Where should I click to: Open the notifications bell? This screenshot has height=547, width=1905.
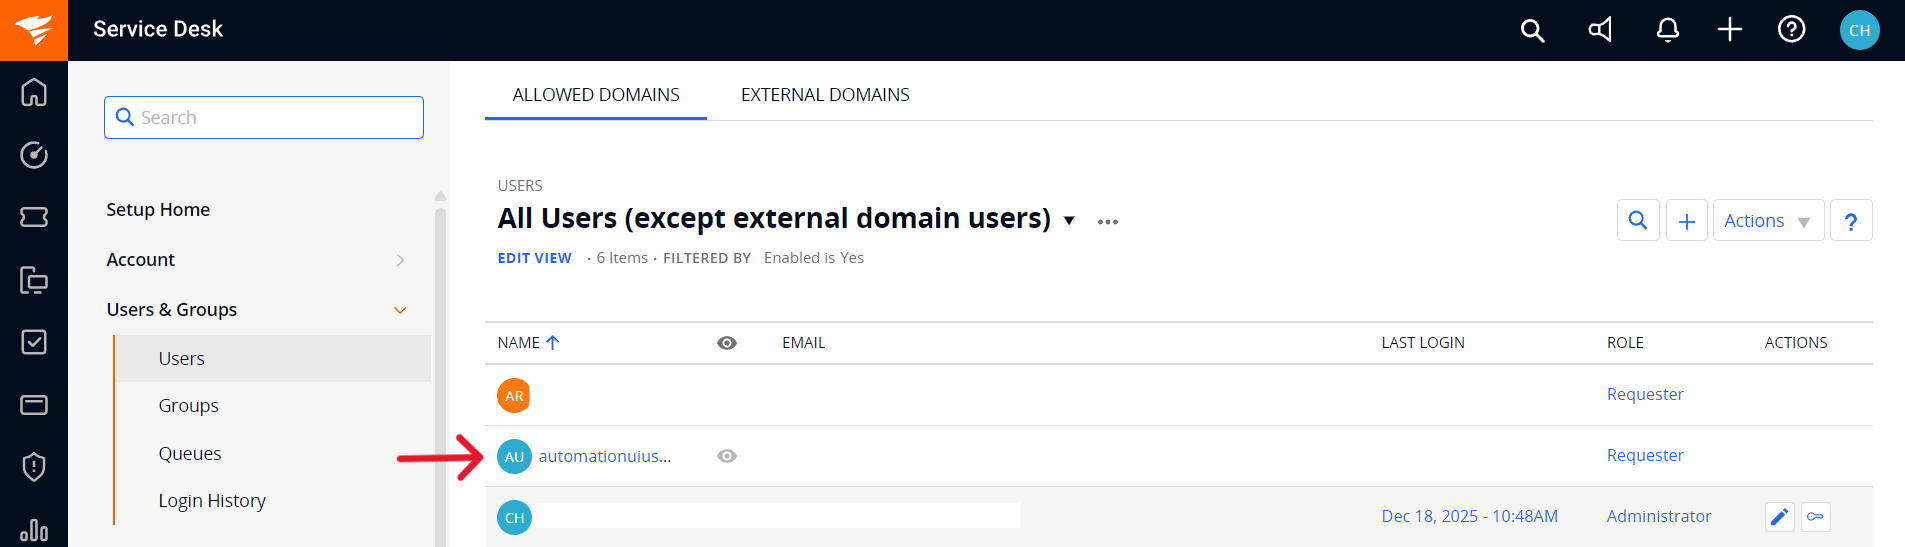tap(1667, 30)
